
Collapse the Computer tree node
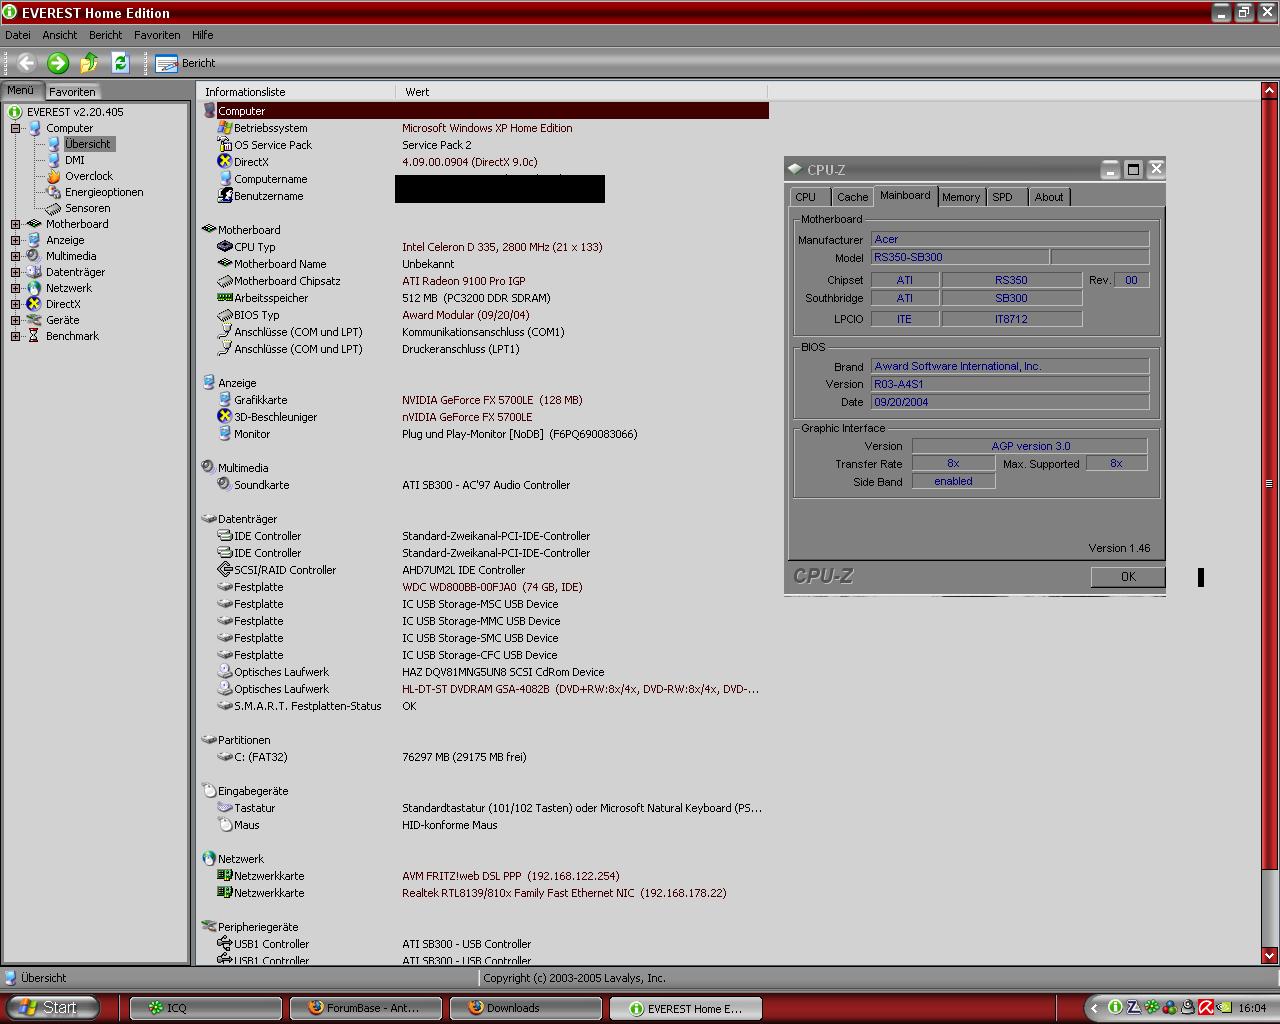(16, 128)
